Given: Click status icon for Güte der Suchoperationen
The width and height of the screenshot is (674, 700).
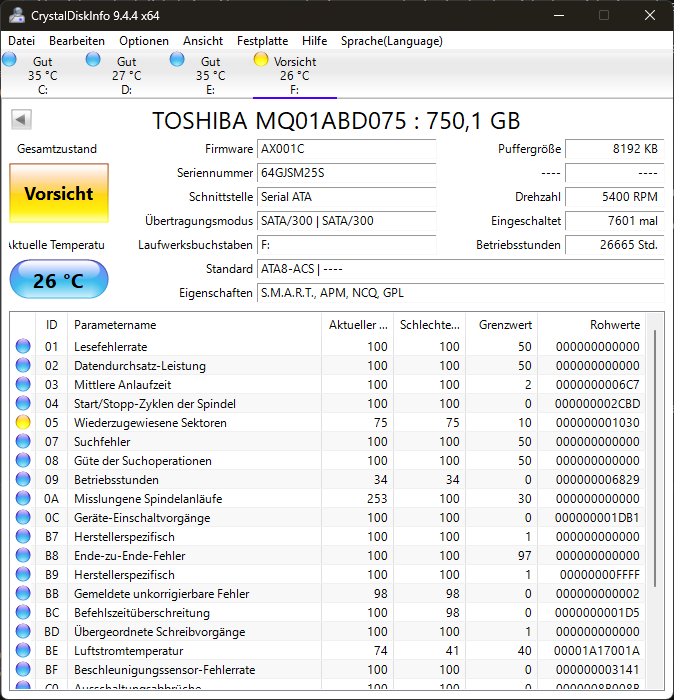Looking at the screenshot, I should pos(23,460).
